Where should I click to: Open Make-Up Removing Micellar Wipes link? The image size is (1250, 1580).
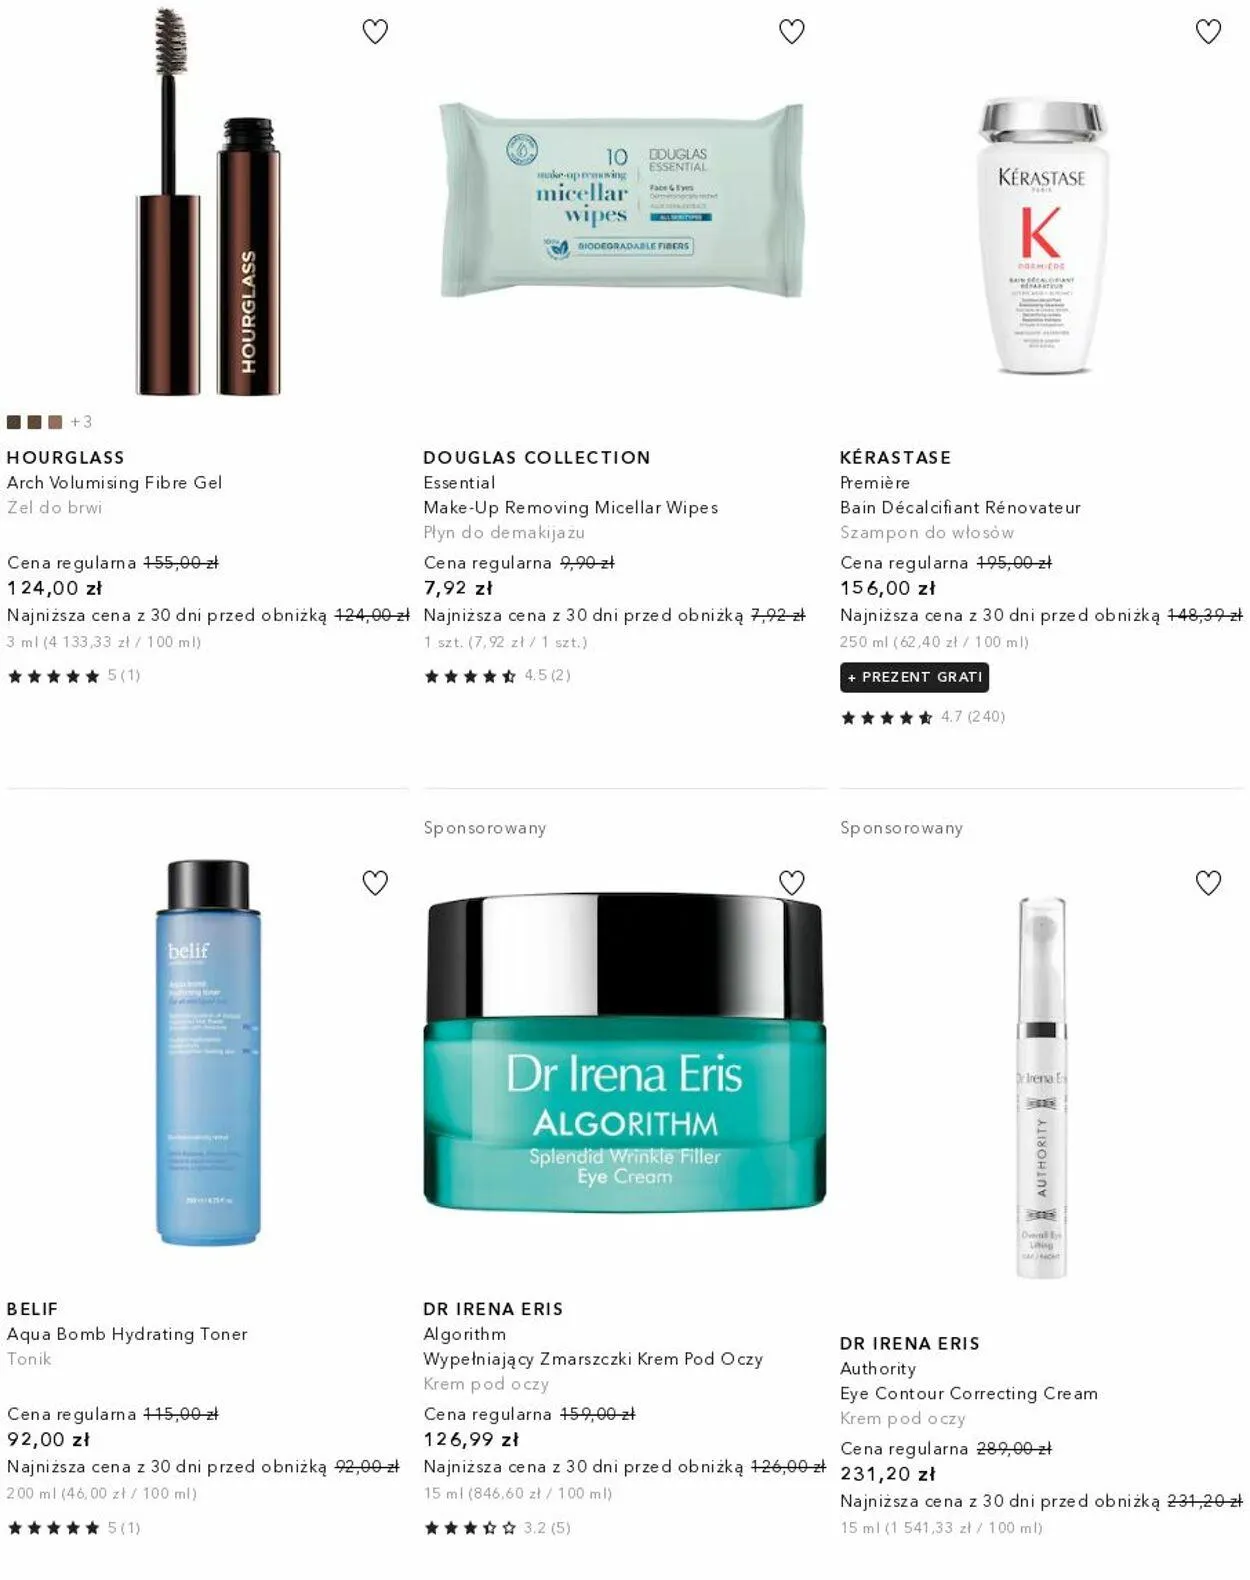(570, 508)
